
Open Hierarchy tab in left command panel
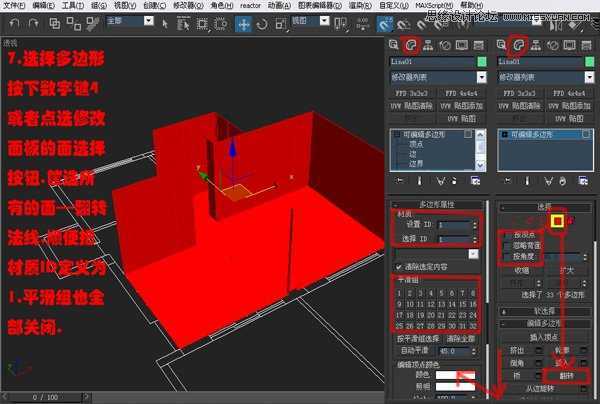coord(428,46)
